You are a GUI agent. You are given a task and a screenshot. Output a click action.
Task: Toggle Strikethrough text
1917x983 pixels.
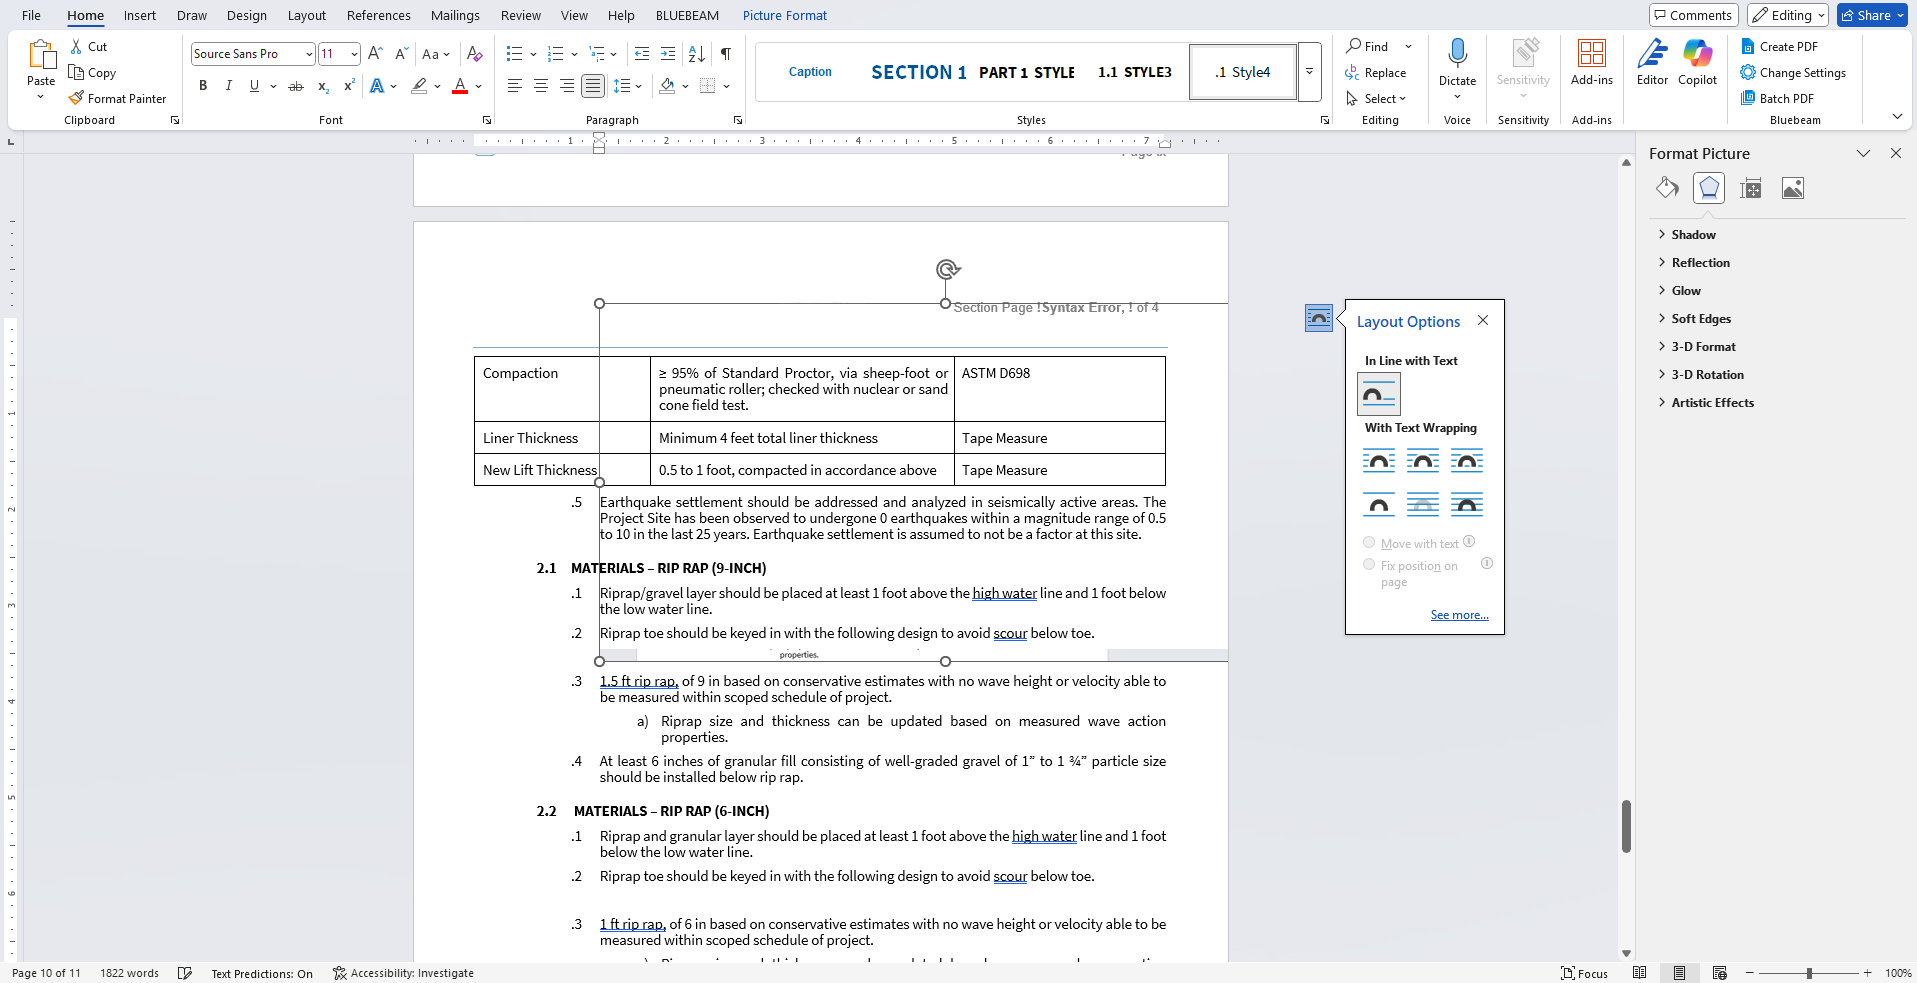[x=296, y=86]
